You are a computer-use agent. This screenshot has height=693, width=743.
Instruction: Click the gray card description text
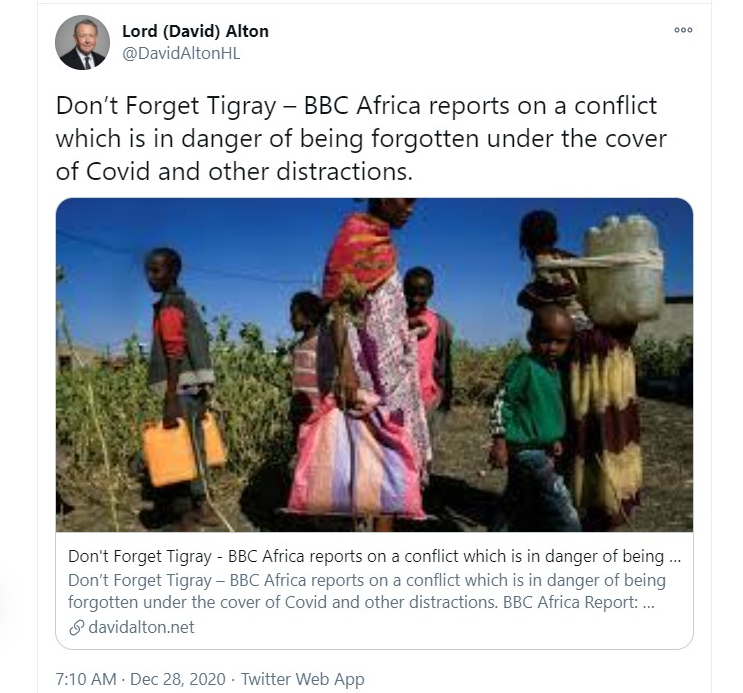click(x=367, y=591)
